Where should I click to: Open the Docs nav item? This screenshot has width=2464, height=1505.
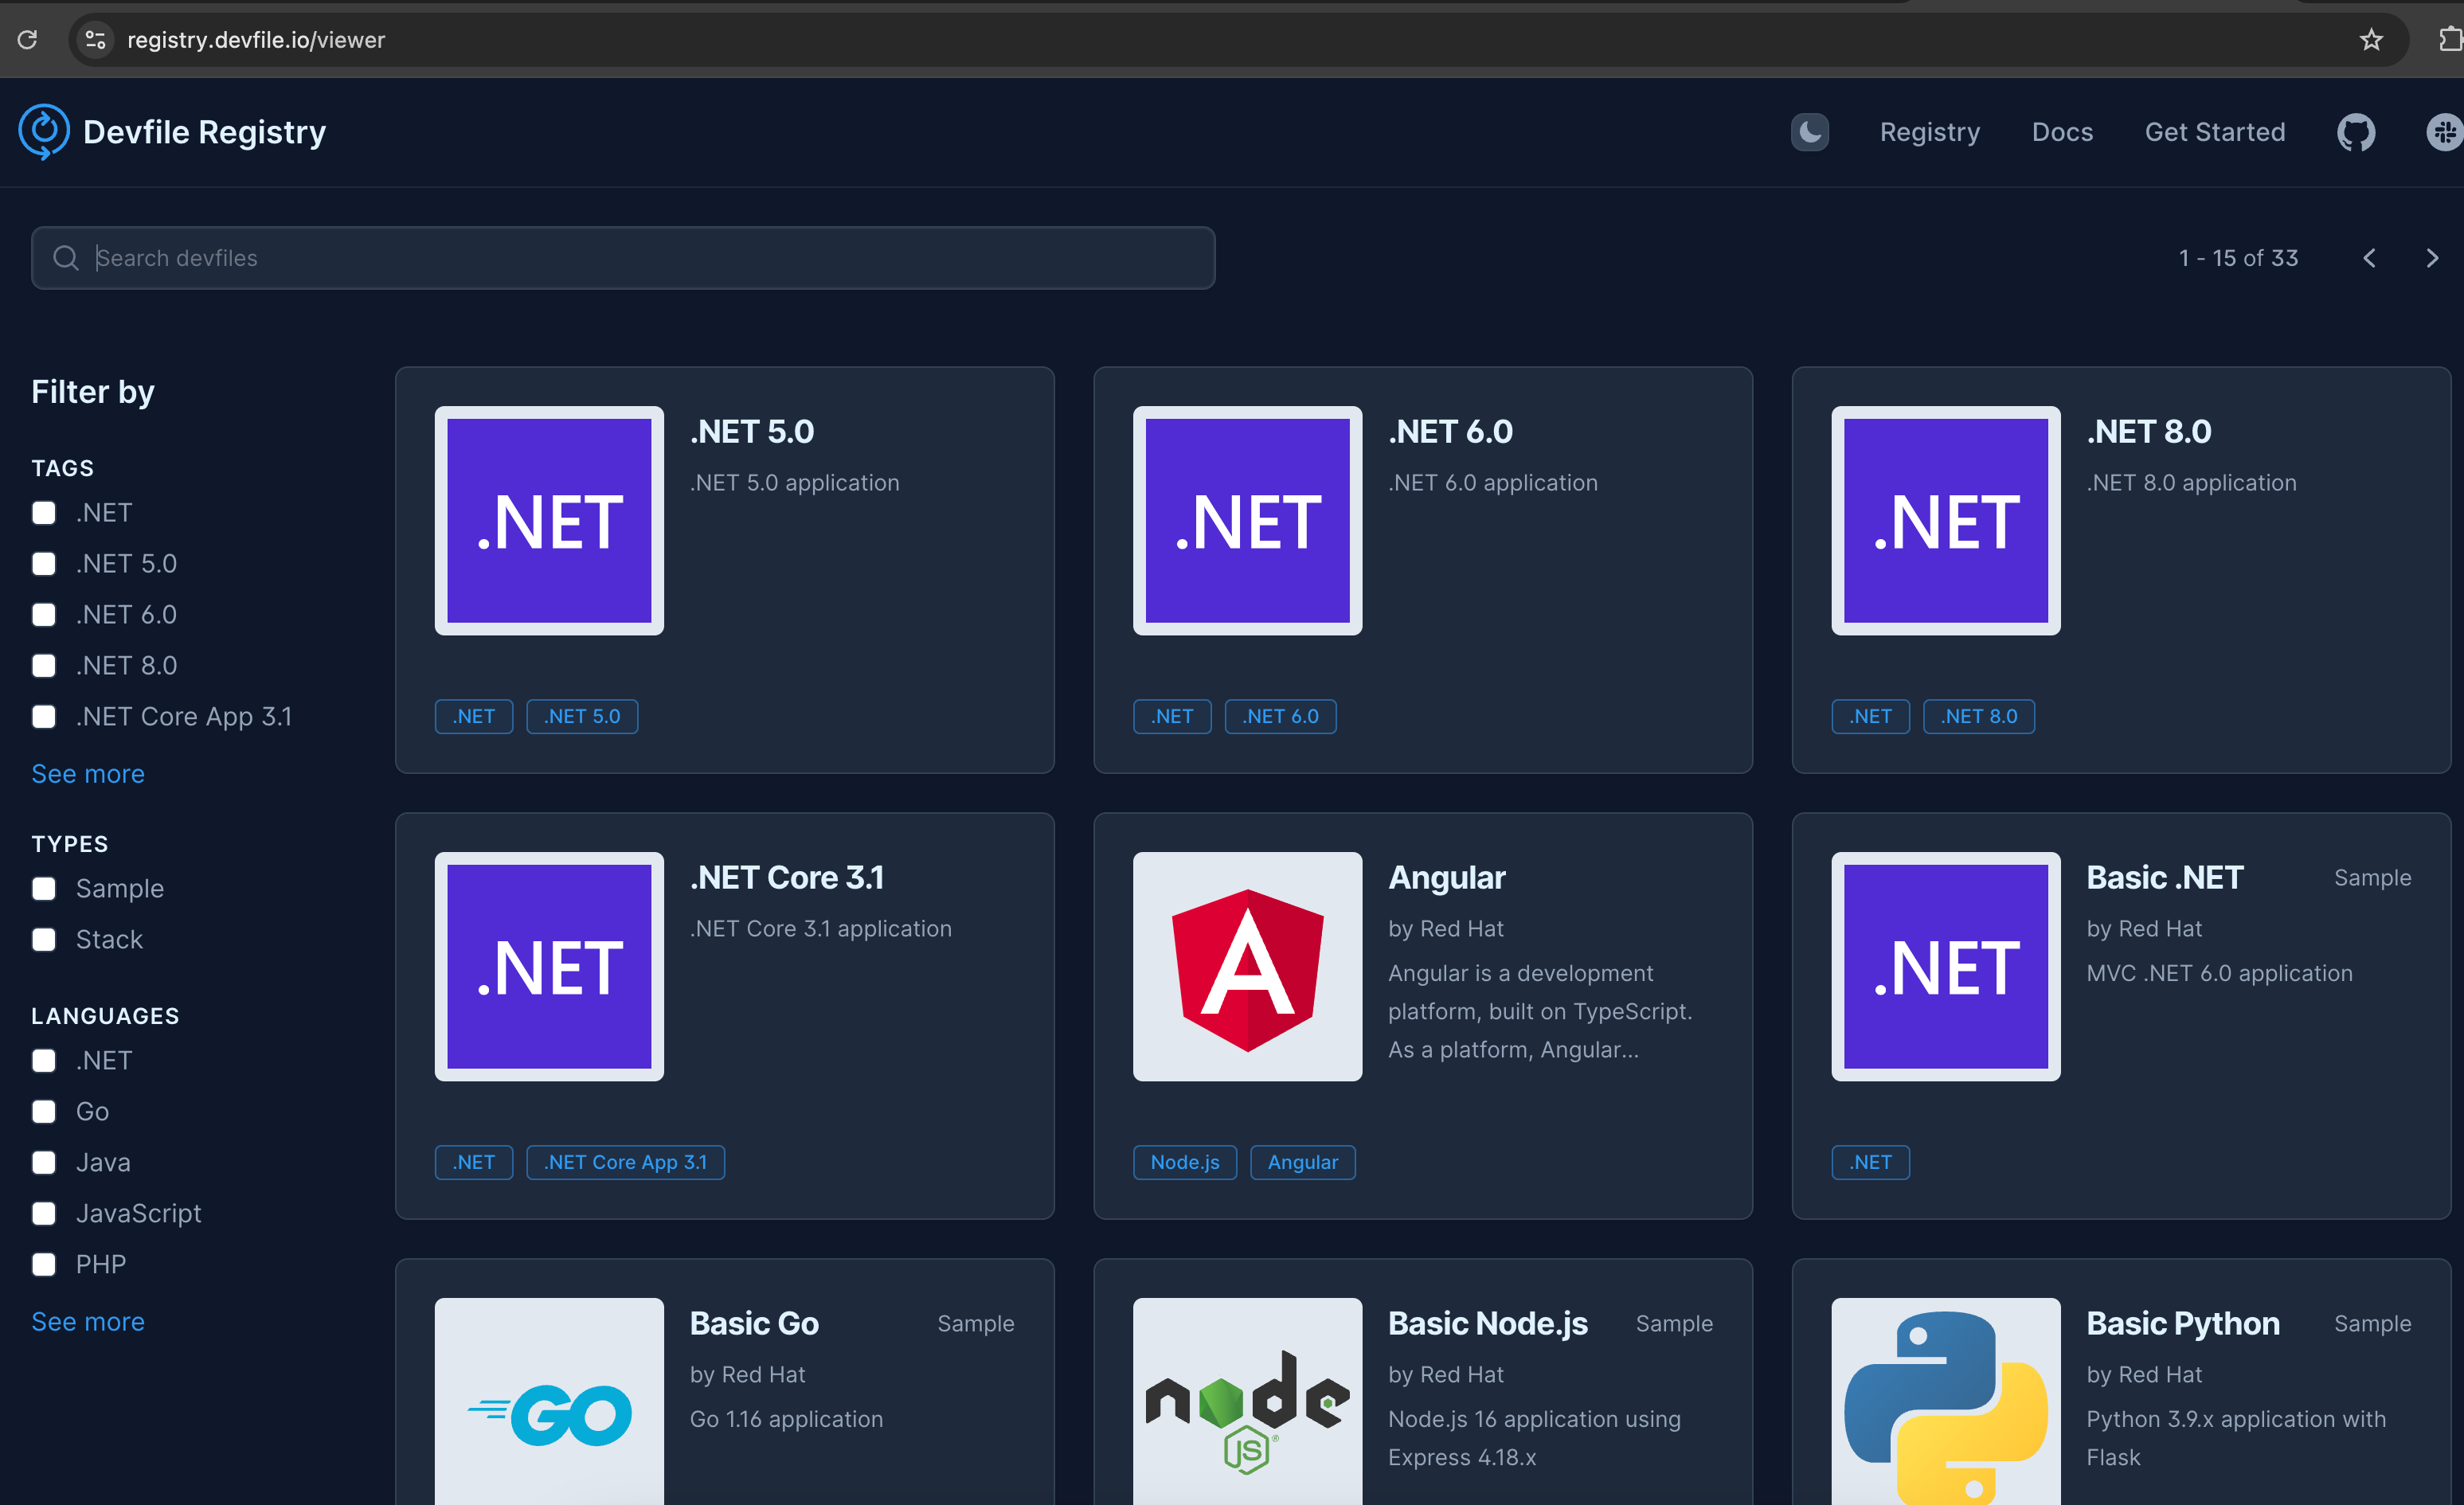click(2062, 132)
